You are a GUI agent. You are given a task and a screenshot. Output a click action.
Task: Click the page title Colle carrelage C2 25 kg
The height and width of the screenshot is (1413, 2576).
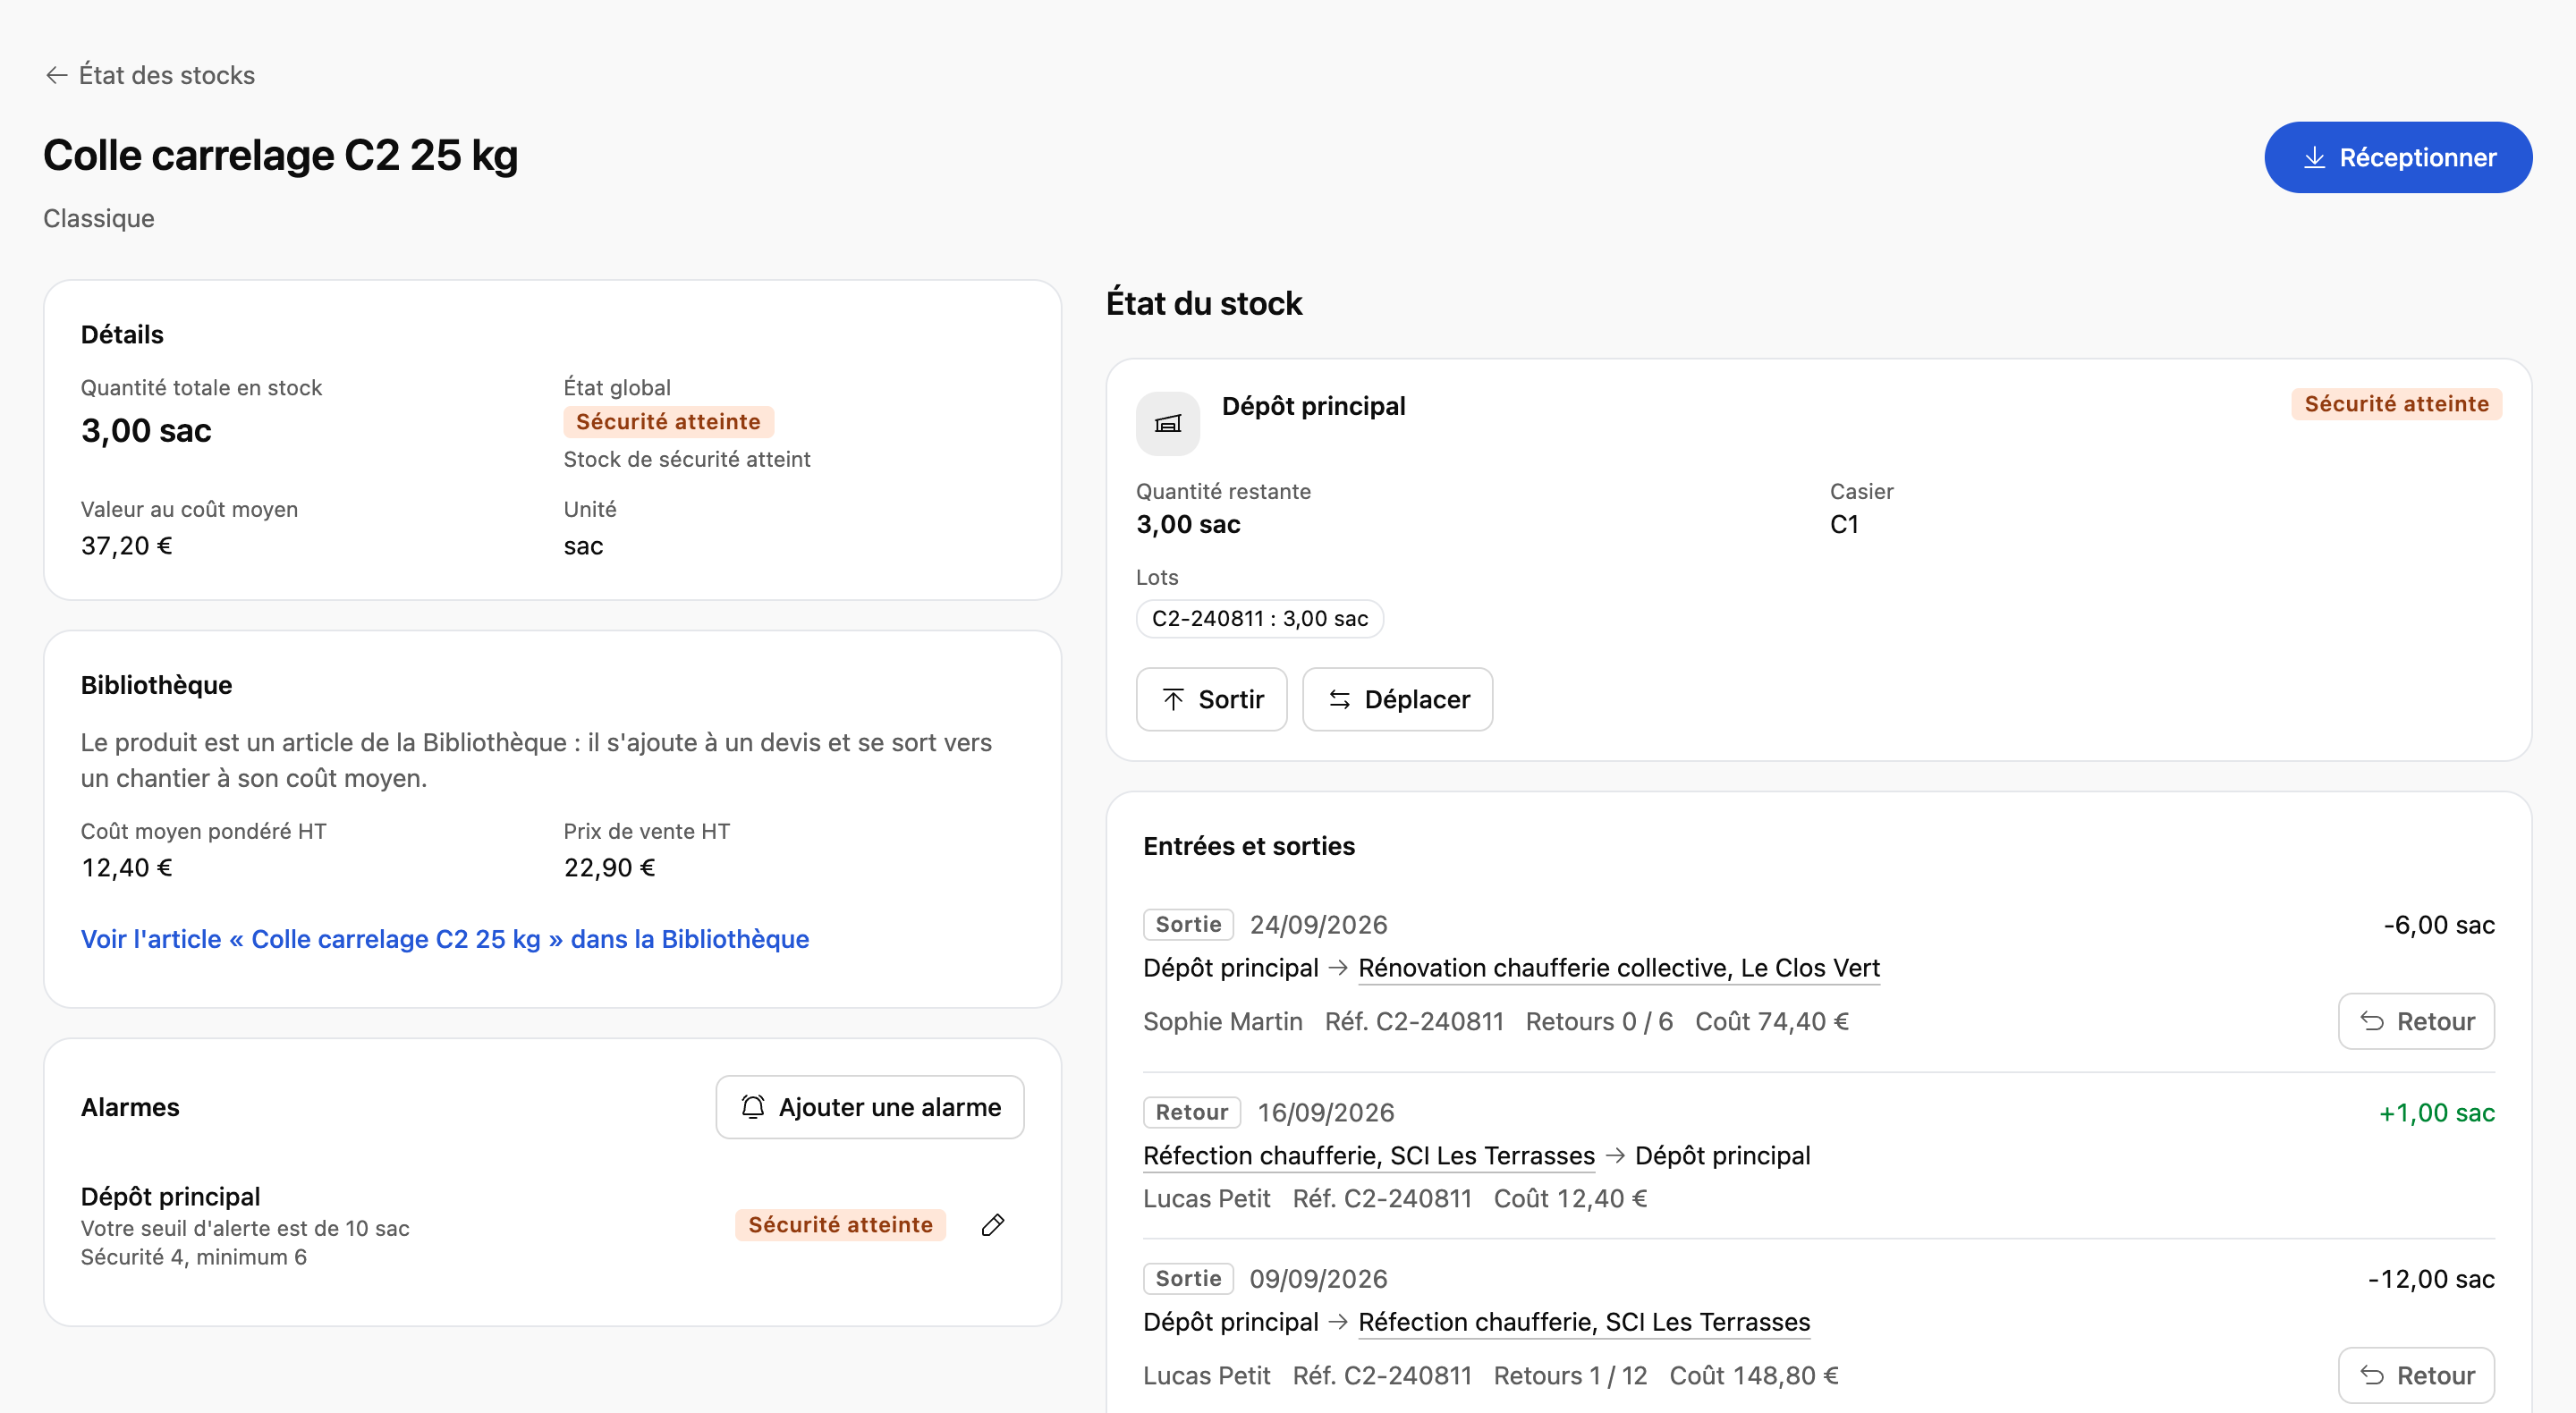tap(281, 155)
